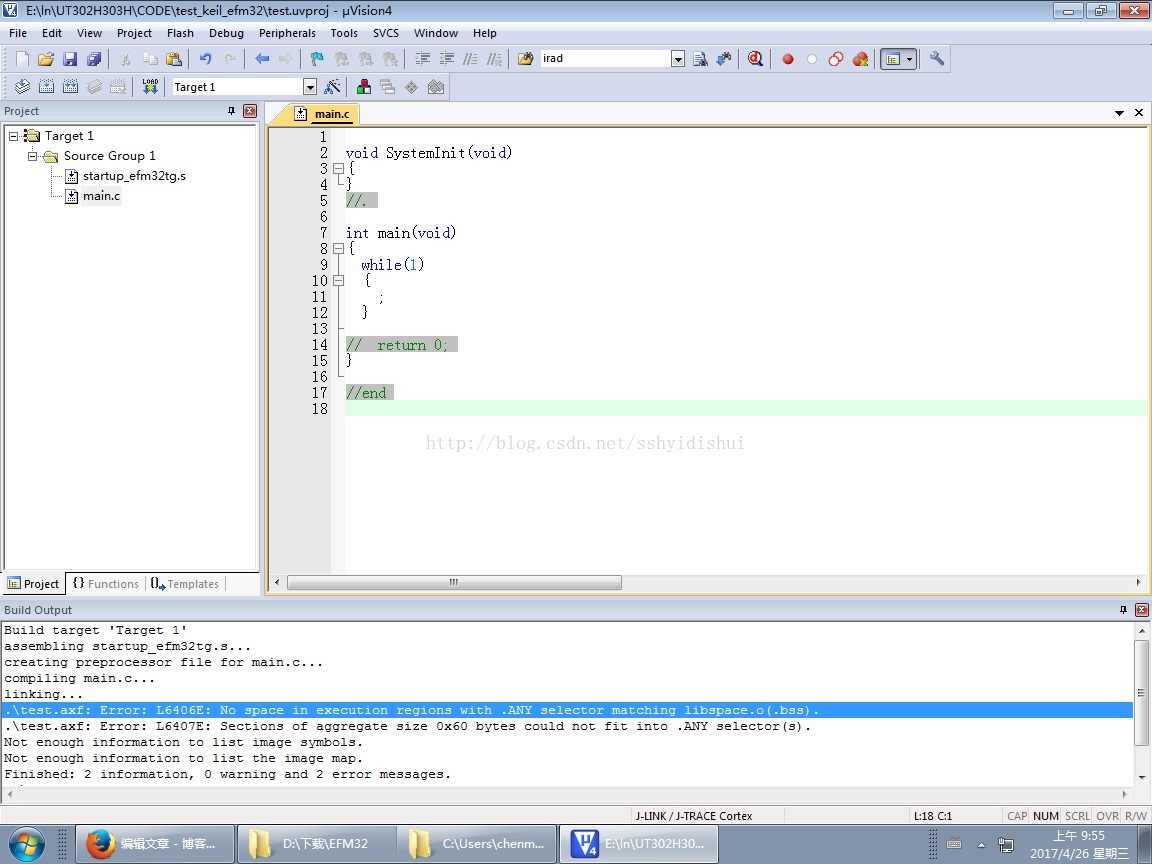Kill all breakpoints icon
Viewport: 1152px width, 864px height.
860,59
